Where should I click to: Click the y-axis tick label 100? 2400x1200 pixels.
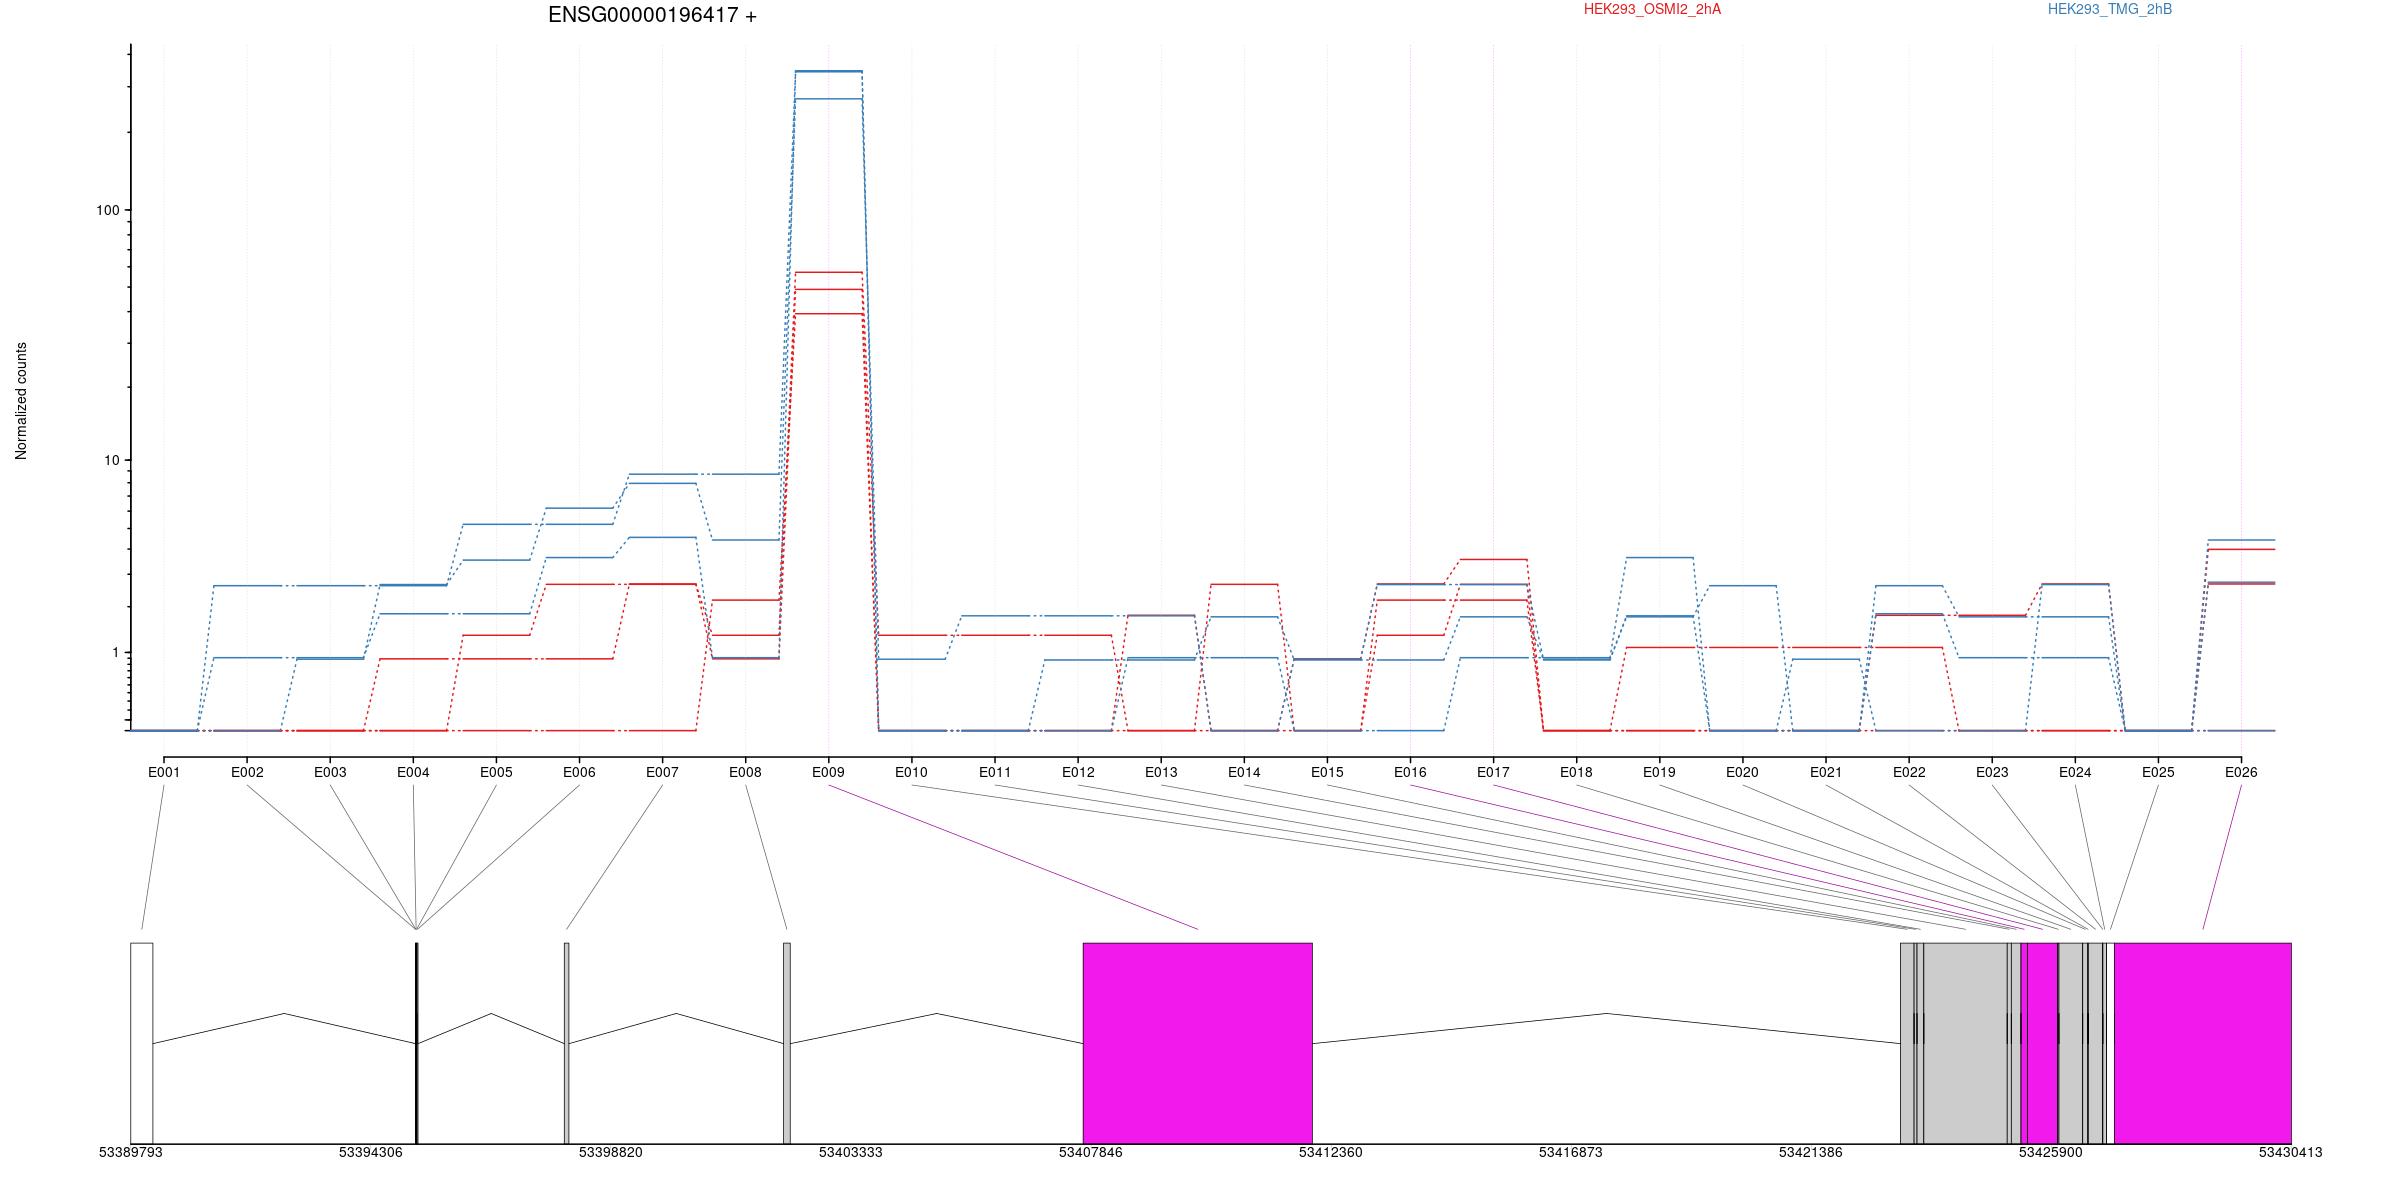tap(107, 210)
